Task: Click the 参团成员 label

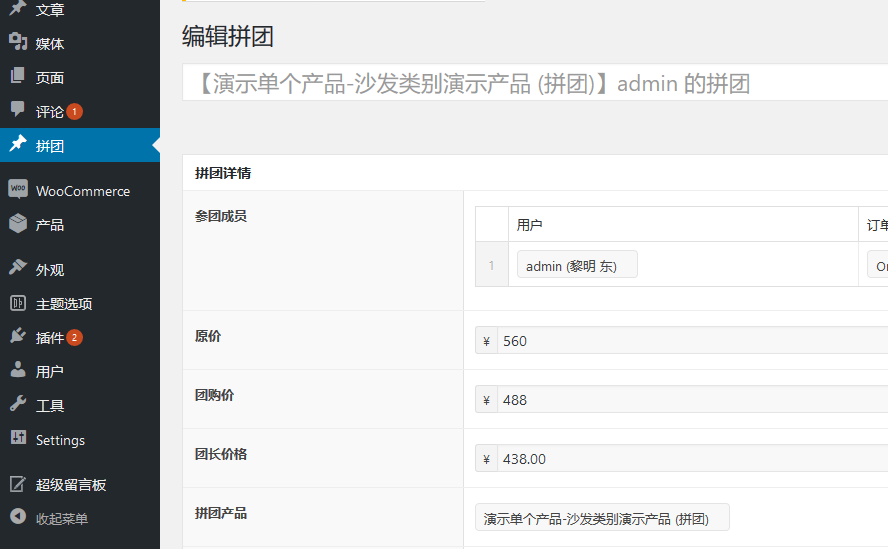Action: [x=221, y=216]
